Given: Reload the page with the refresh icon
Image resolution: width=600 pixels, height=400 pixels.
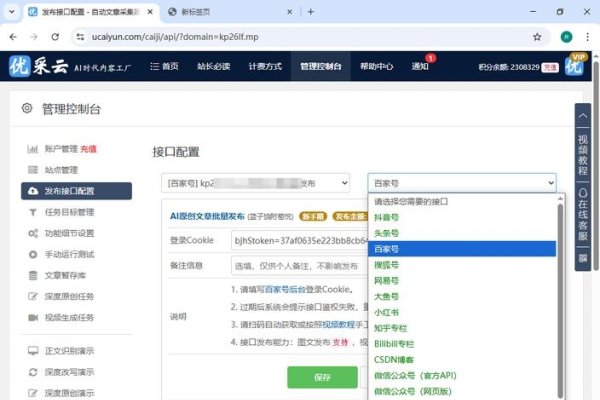Looking at the screenshot, I should tap(55, 37).
